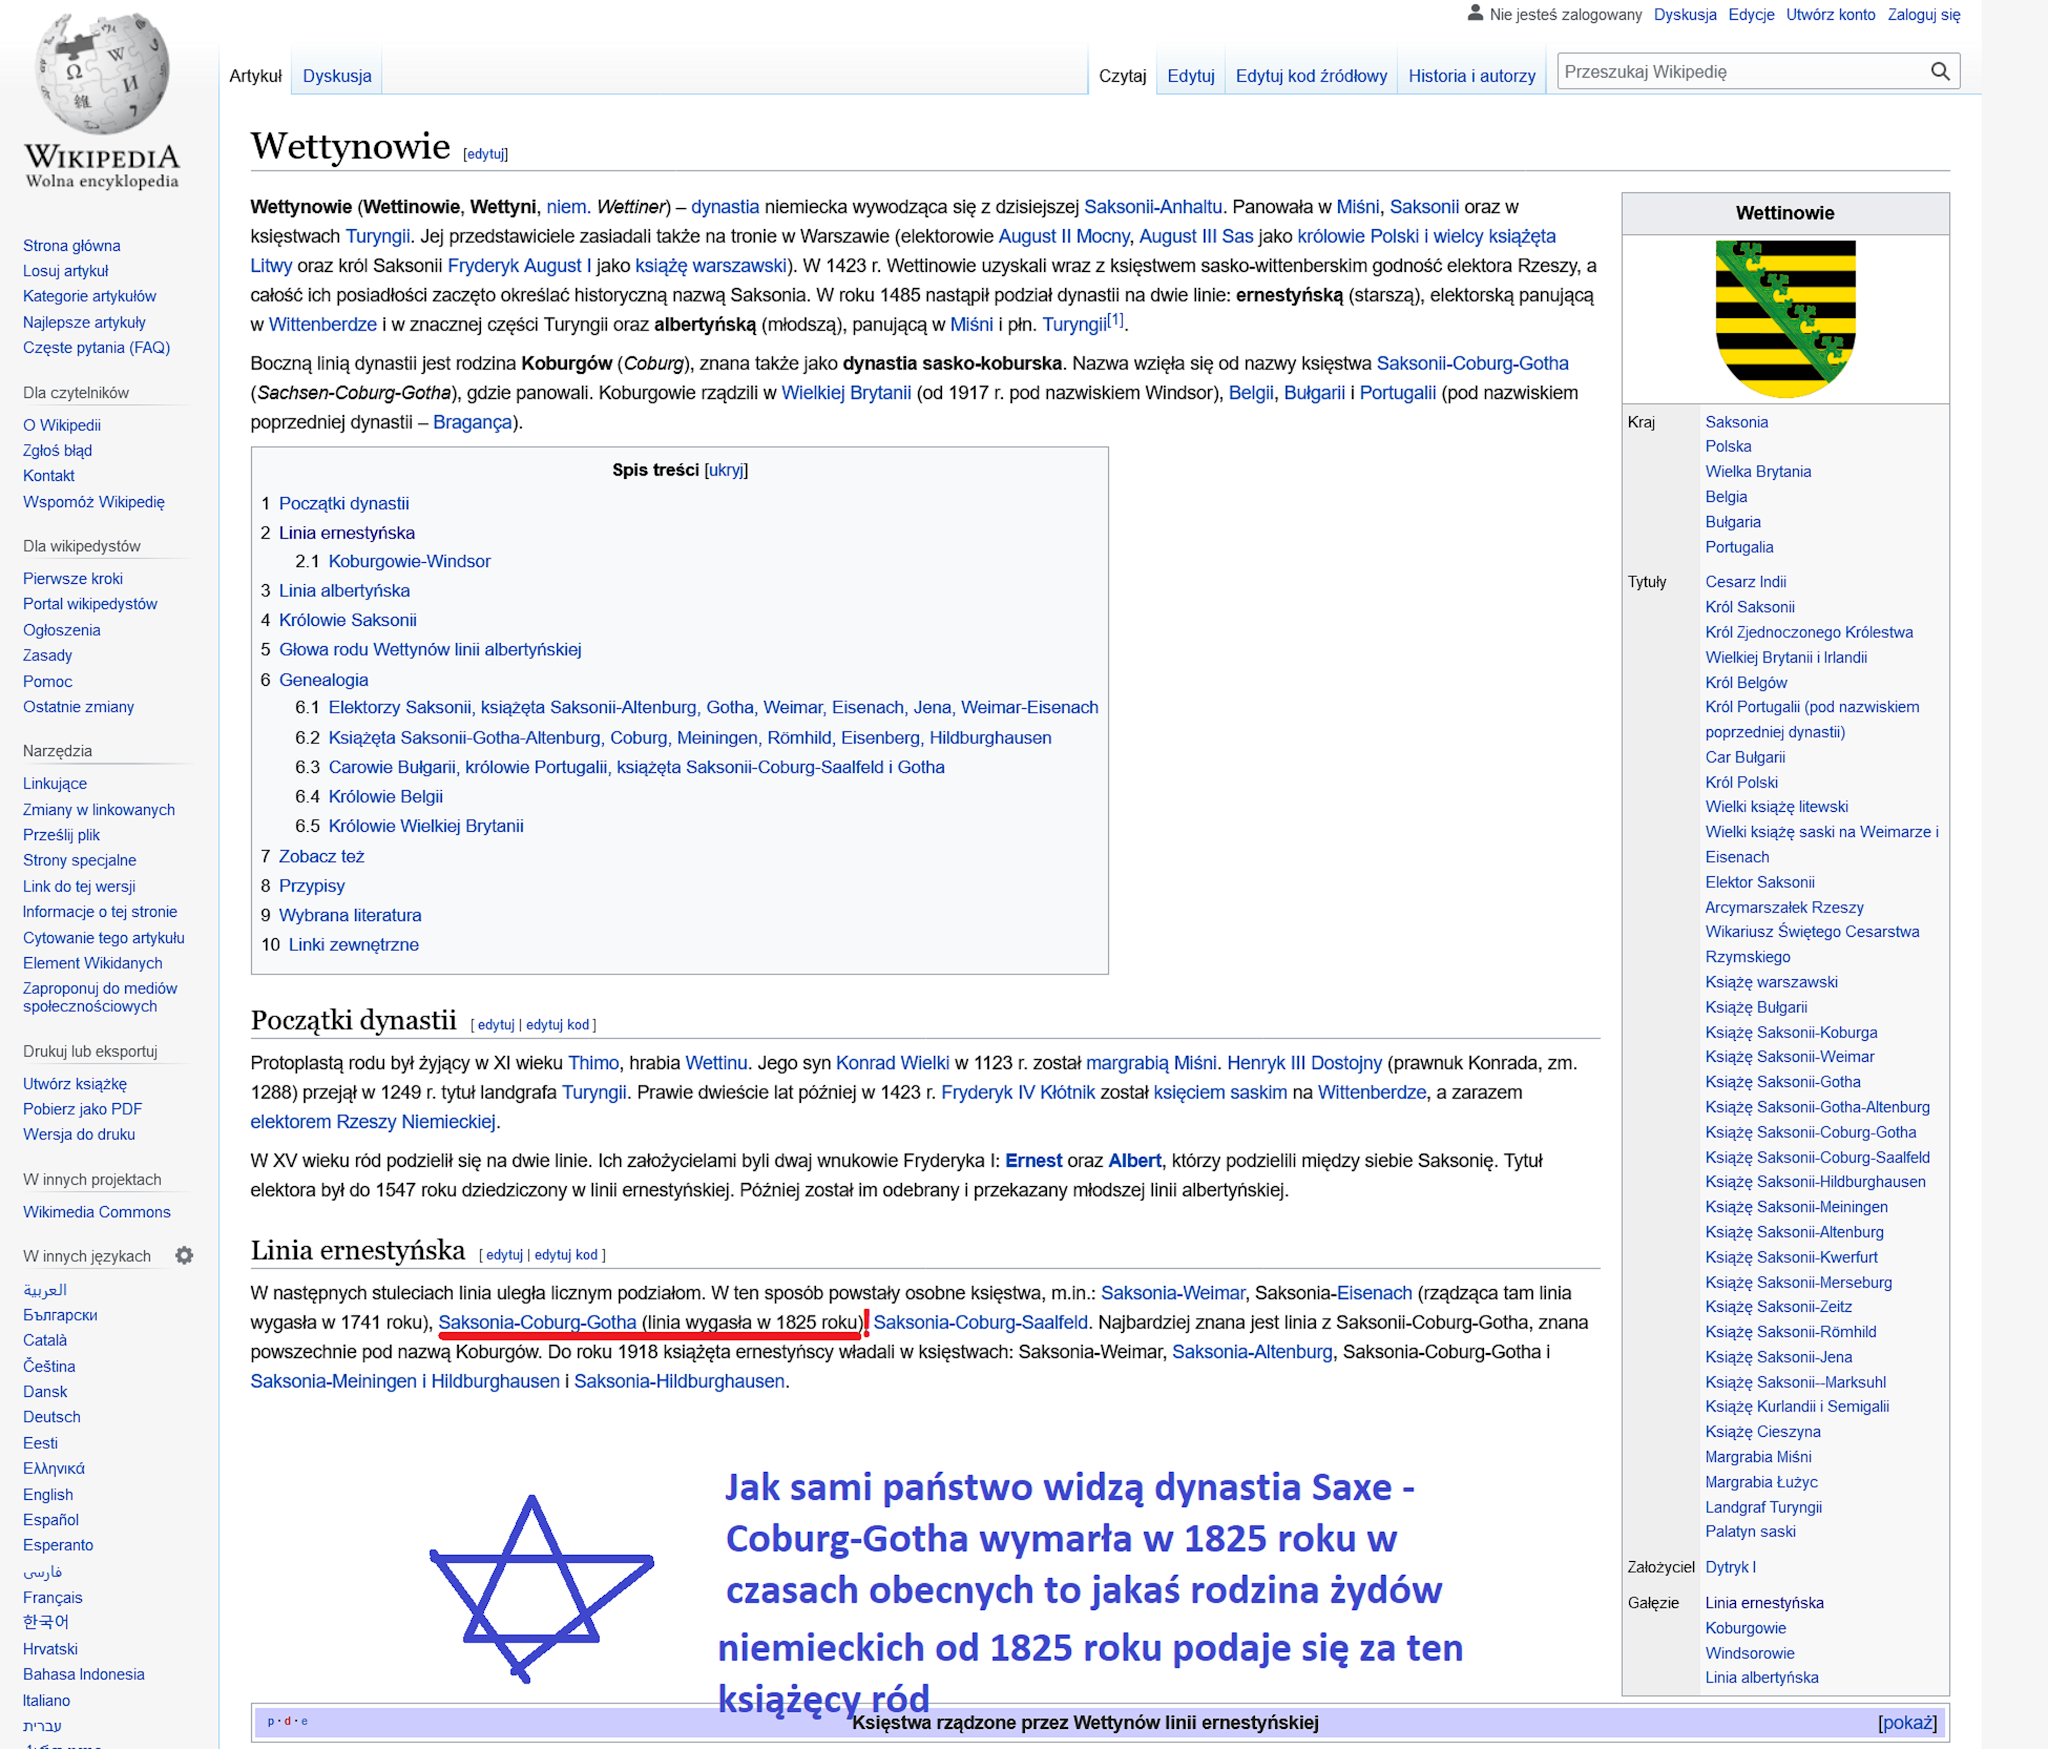The height and width of the screenshot is (1749, 2048).
Task: Click Linkujące tool link
Action: tap(55, 784)
